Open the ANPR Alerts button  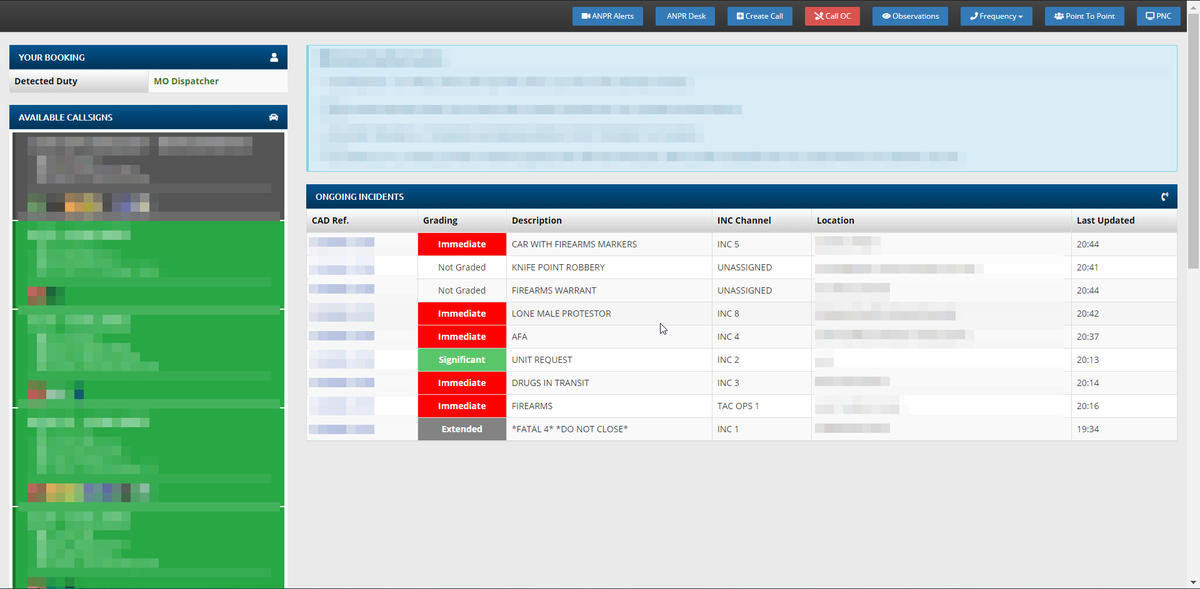pyautogui.click(x=607, y=16)
